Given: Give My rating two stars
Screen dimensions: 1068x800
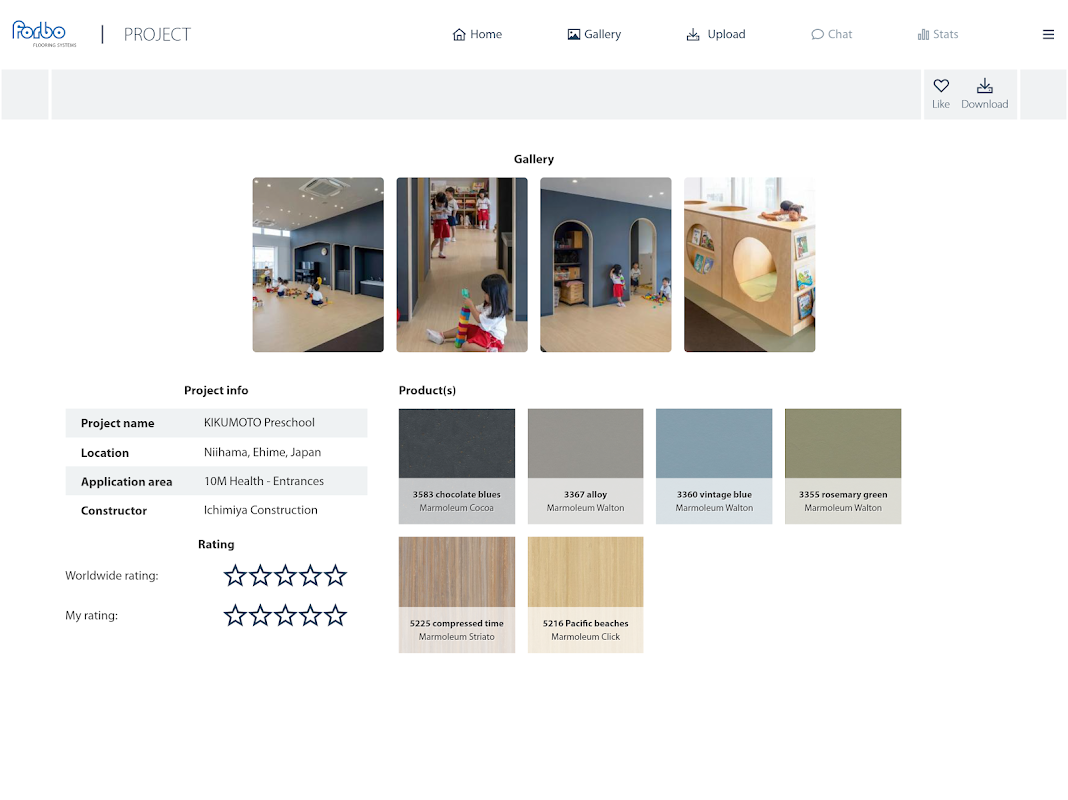Looking at the screenshot, I should 260,615.
